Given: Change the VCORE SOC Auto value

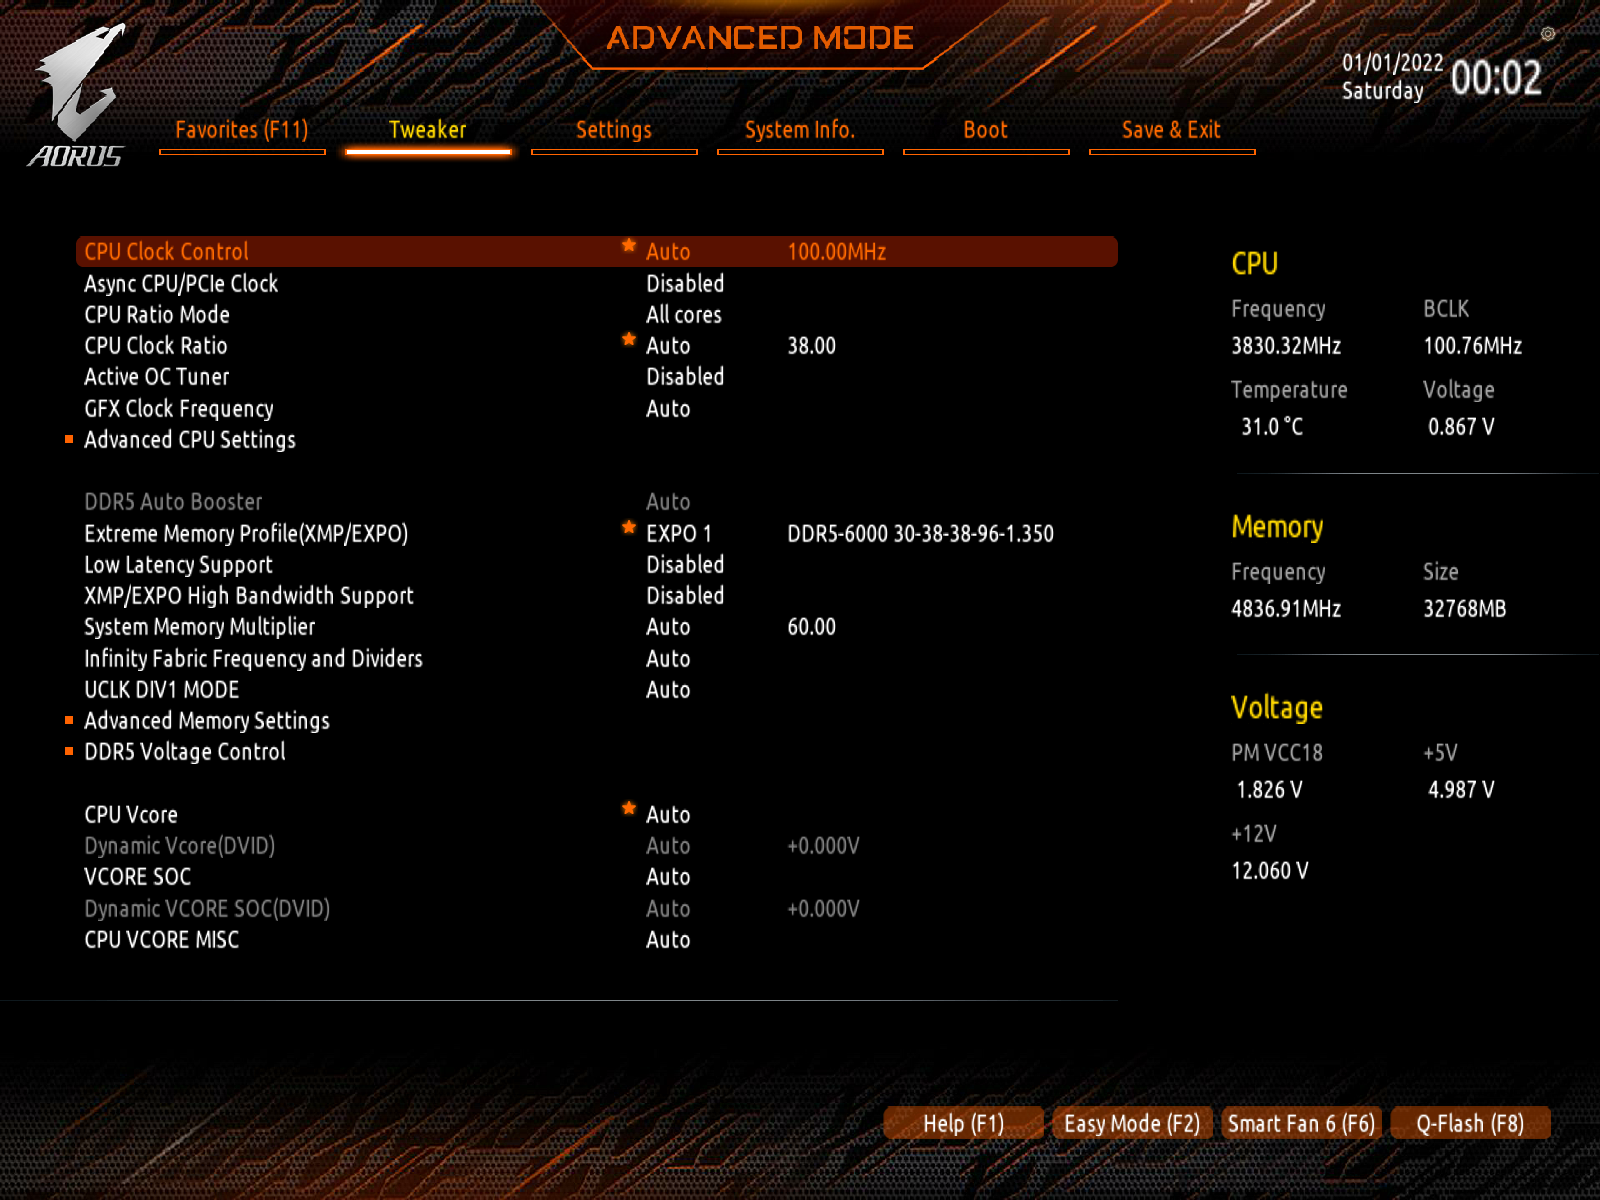Looking at the screenshot, I should pos(668,877).
